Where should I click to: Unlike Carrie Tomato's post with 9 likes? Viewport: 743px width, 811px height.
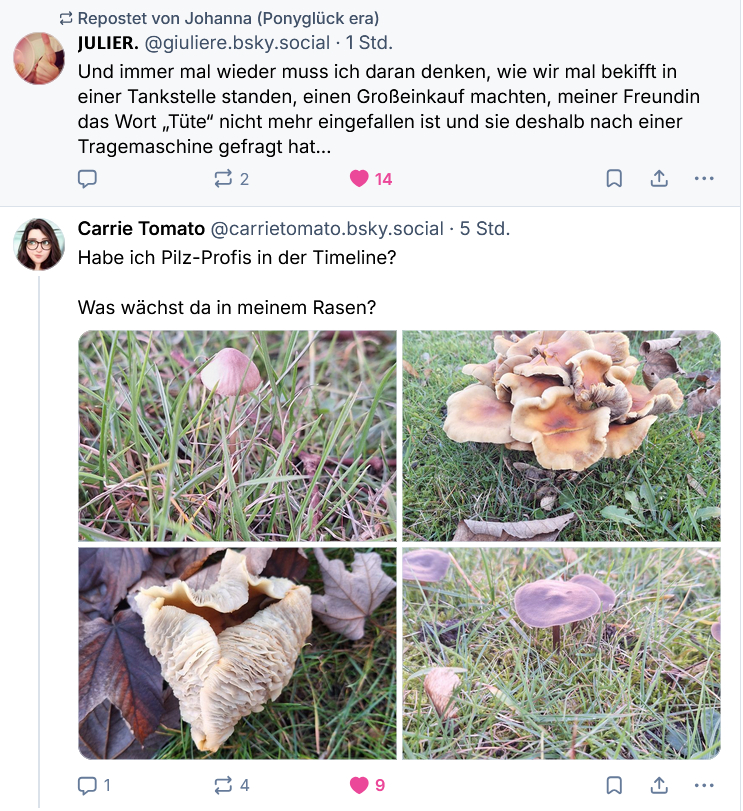pos(360,786)
